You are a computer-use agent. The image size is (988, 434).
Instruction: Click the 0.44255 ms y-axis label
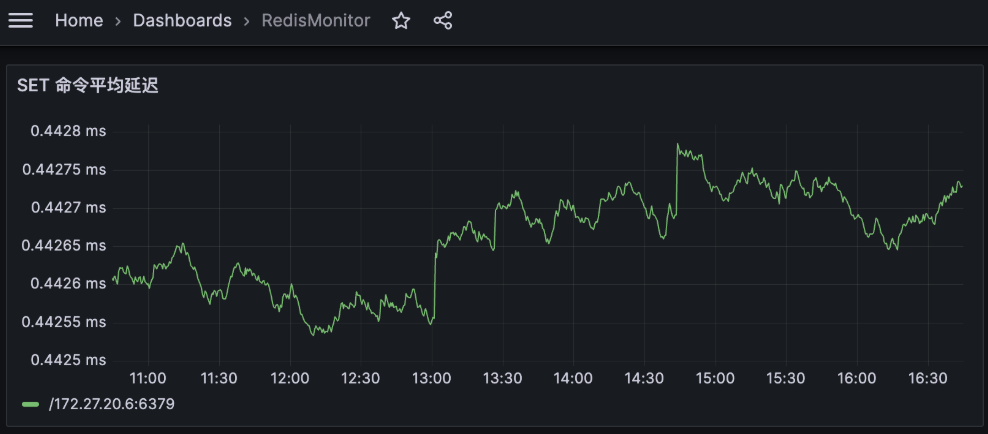point(64,322)
